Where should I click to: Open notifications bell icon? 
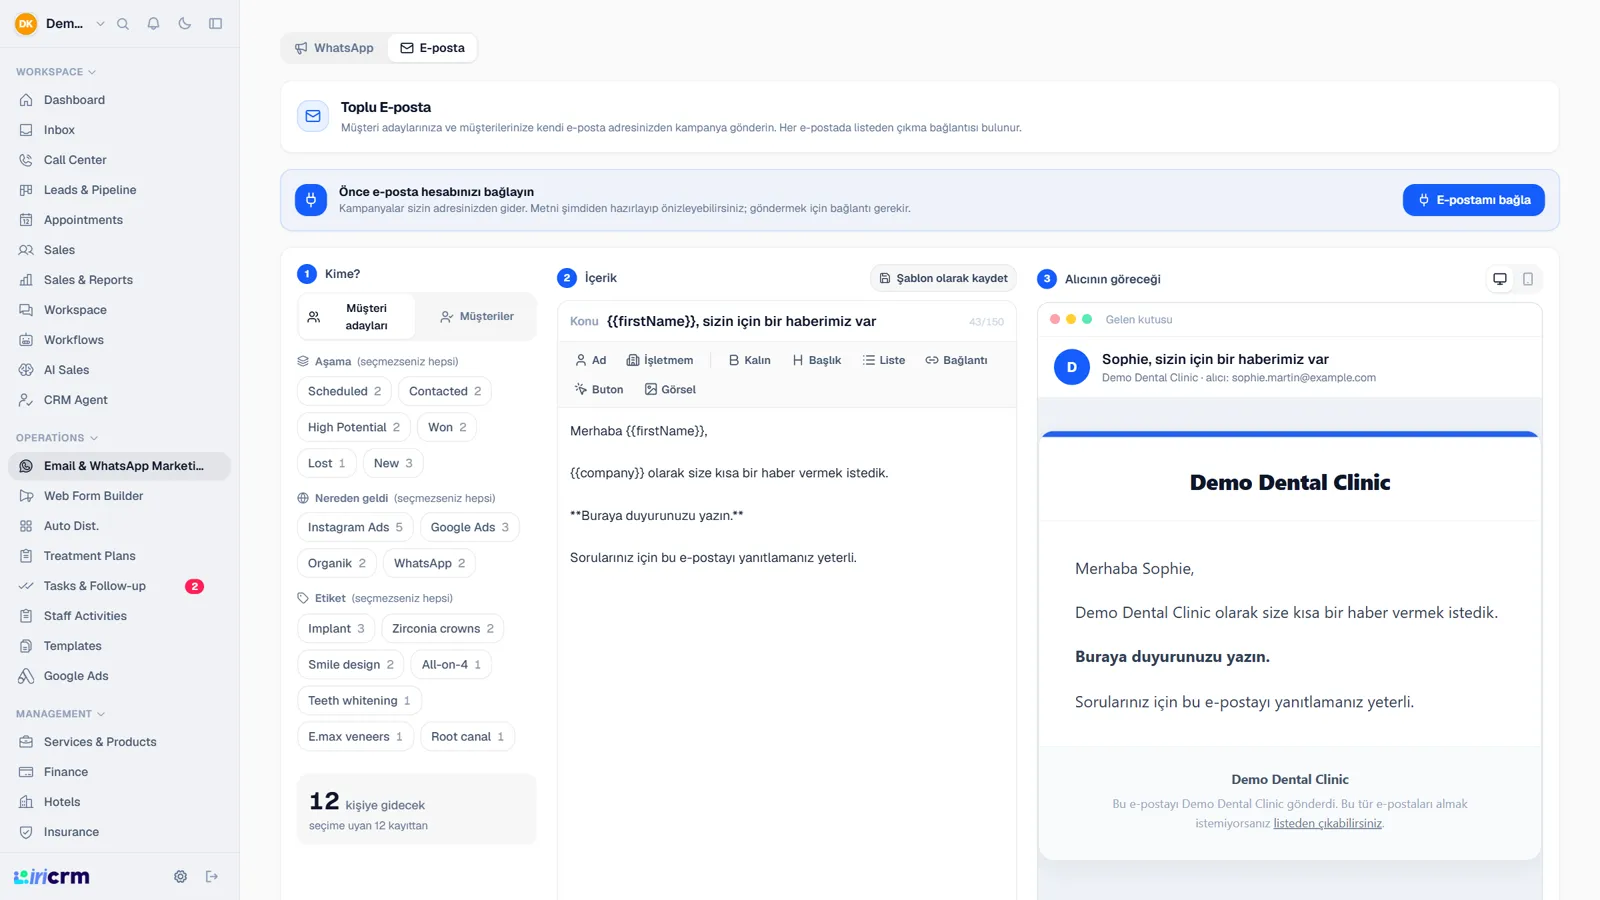point(154,24)
